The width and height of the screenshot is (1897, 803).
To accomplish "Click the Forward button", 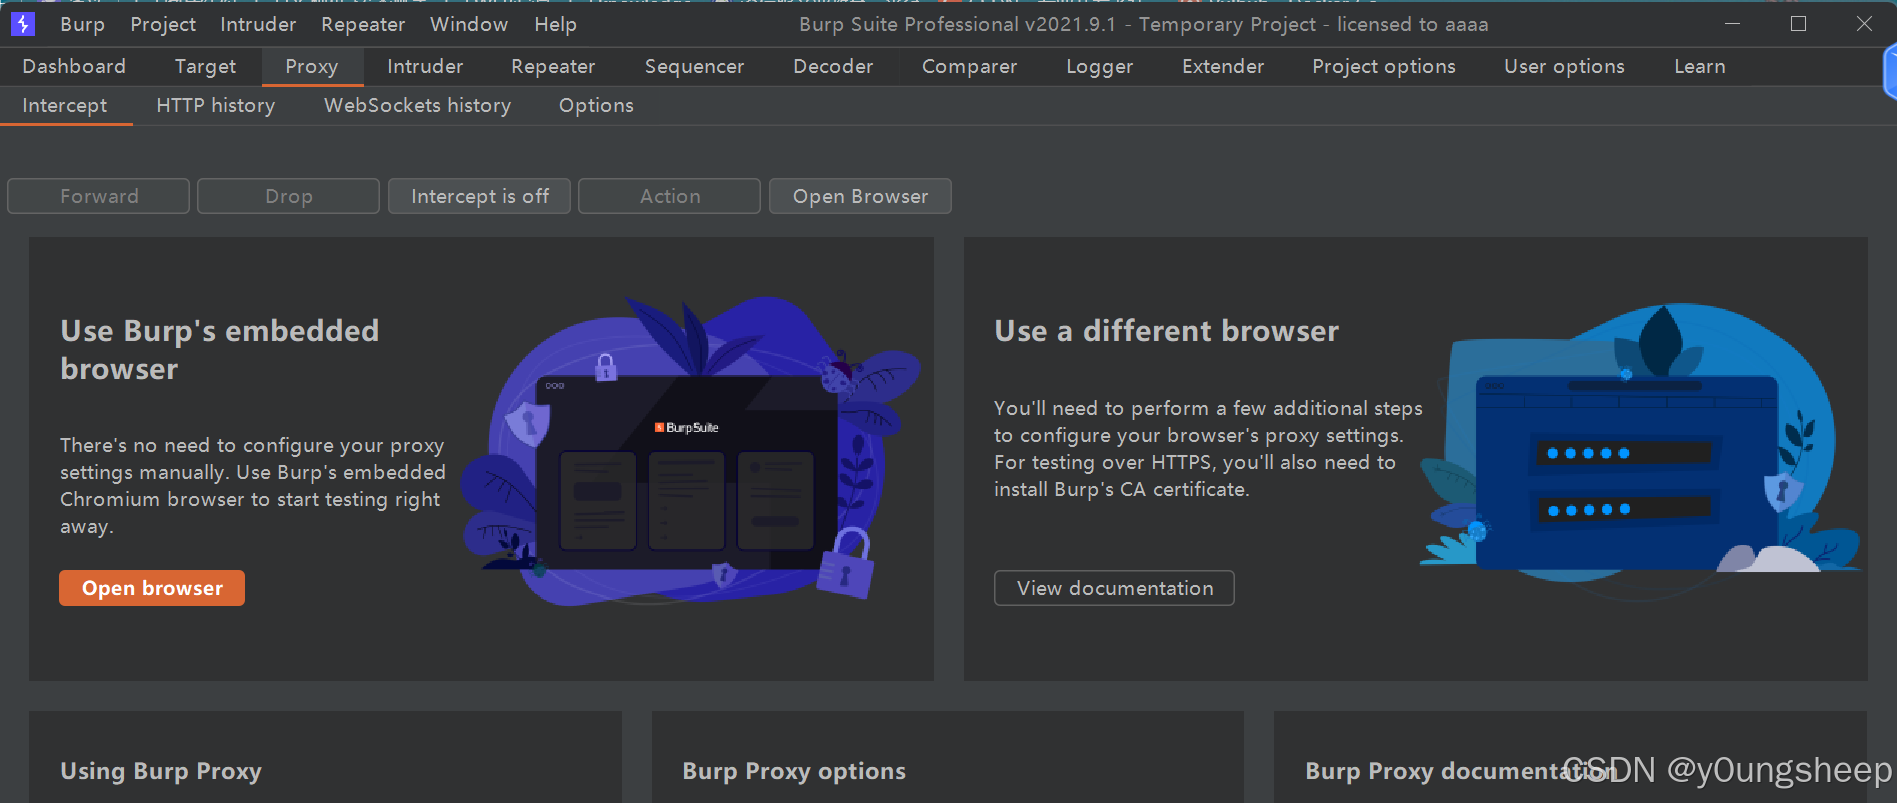I will tap(99, 196).
